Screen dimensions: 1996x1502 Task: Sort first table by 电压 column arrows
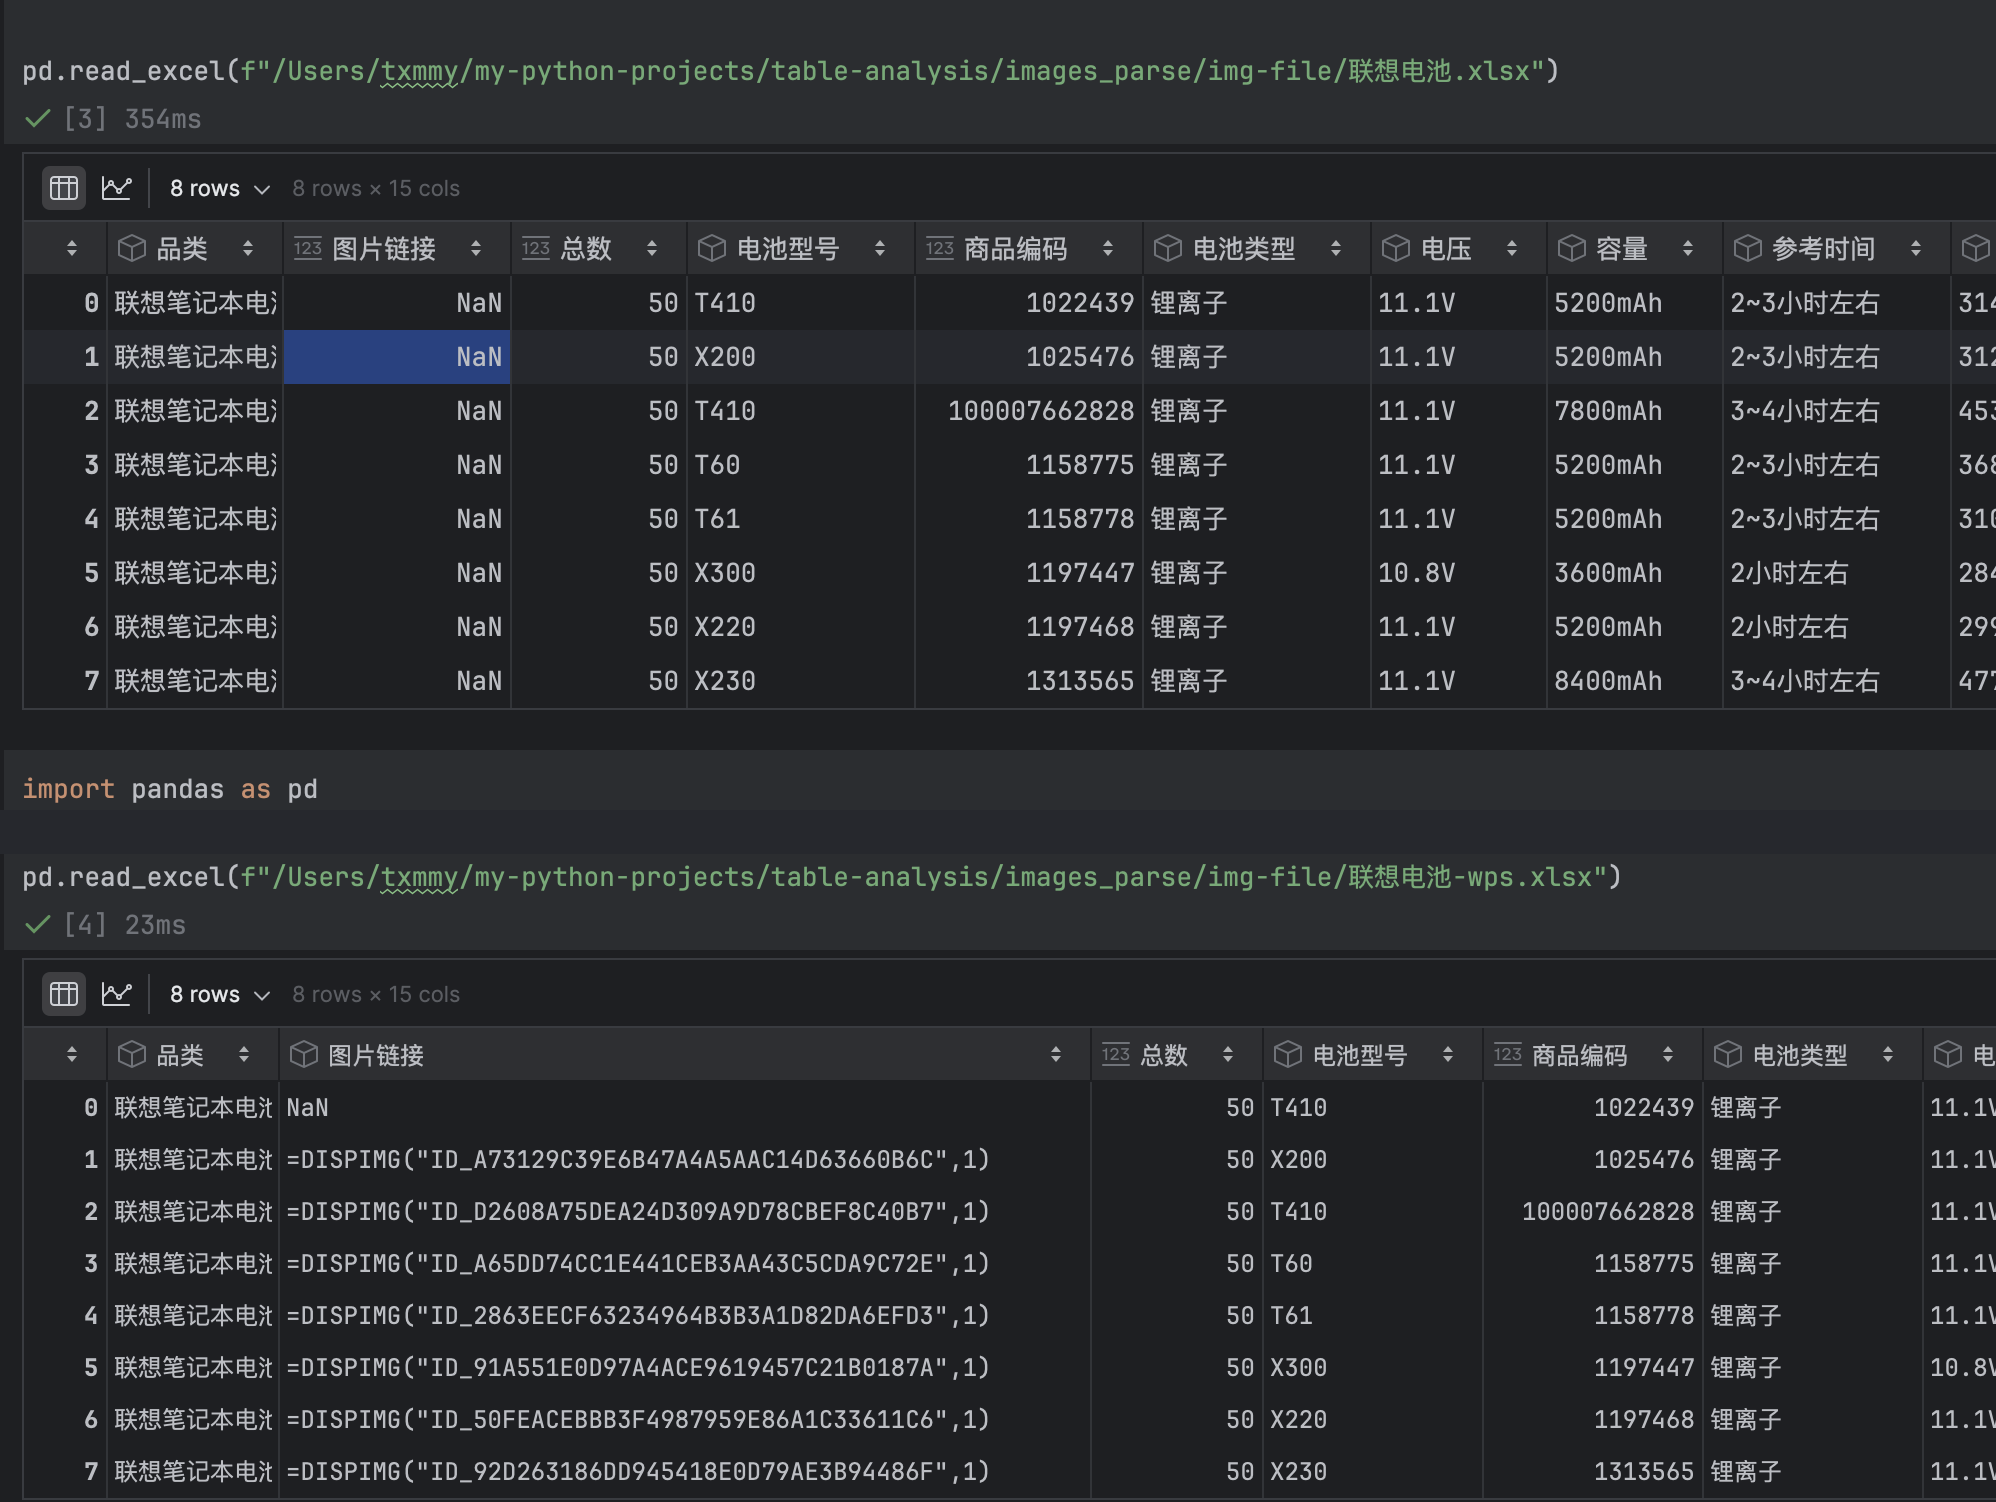(x=1511, y=249)
